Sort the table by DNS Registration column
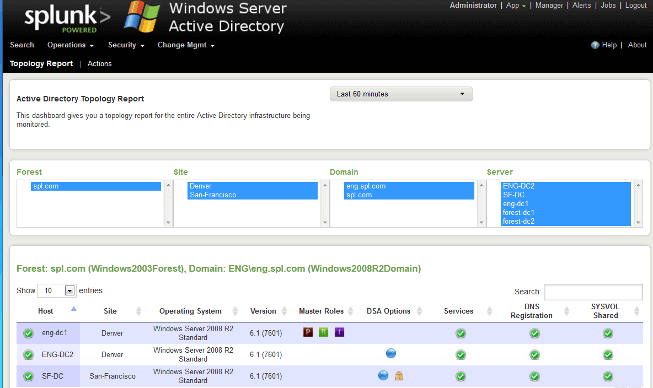This screenshot has height=388, width=653. 532,311
